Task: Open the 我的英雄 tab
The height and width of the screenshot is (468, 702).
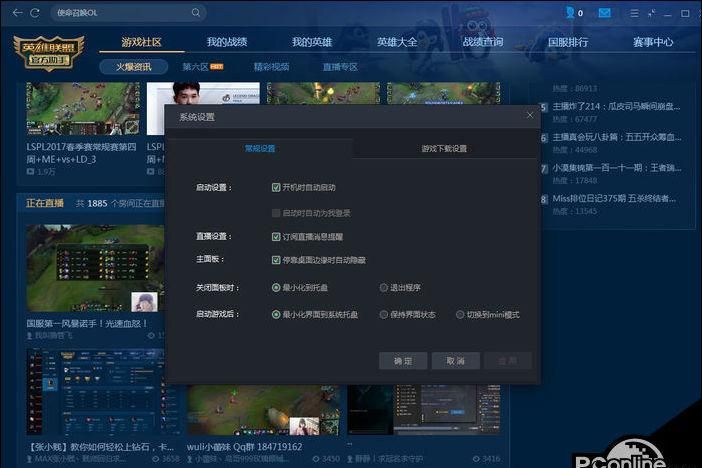Action: click(x=312, y=42)
